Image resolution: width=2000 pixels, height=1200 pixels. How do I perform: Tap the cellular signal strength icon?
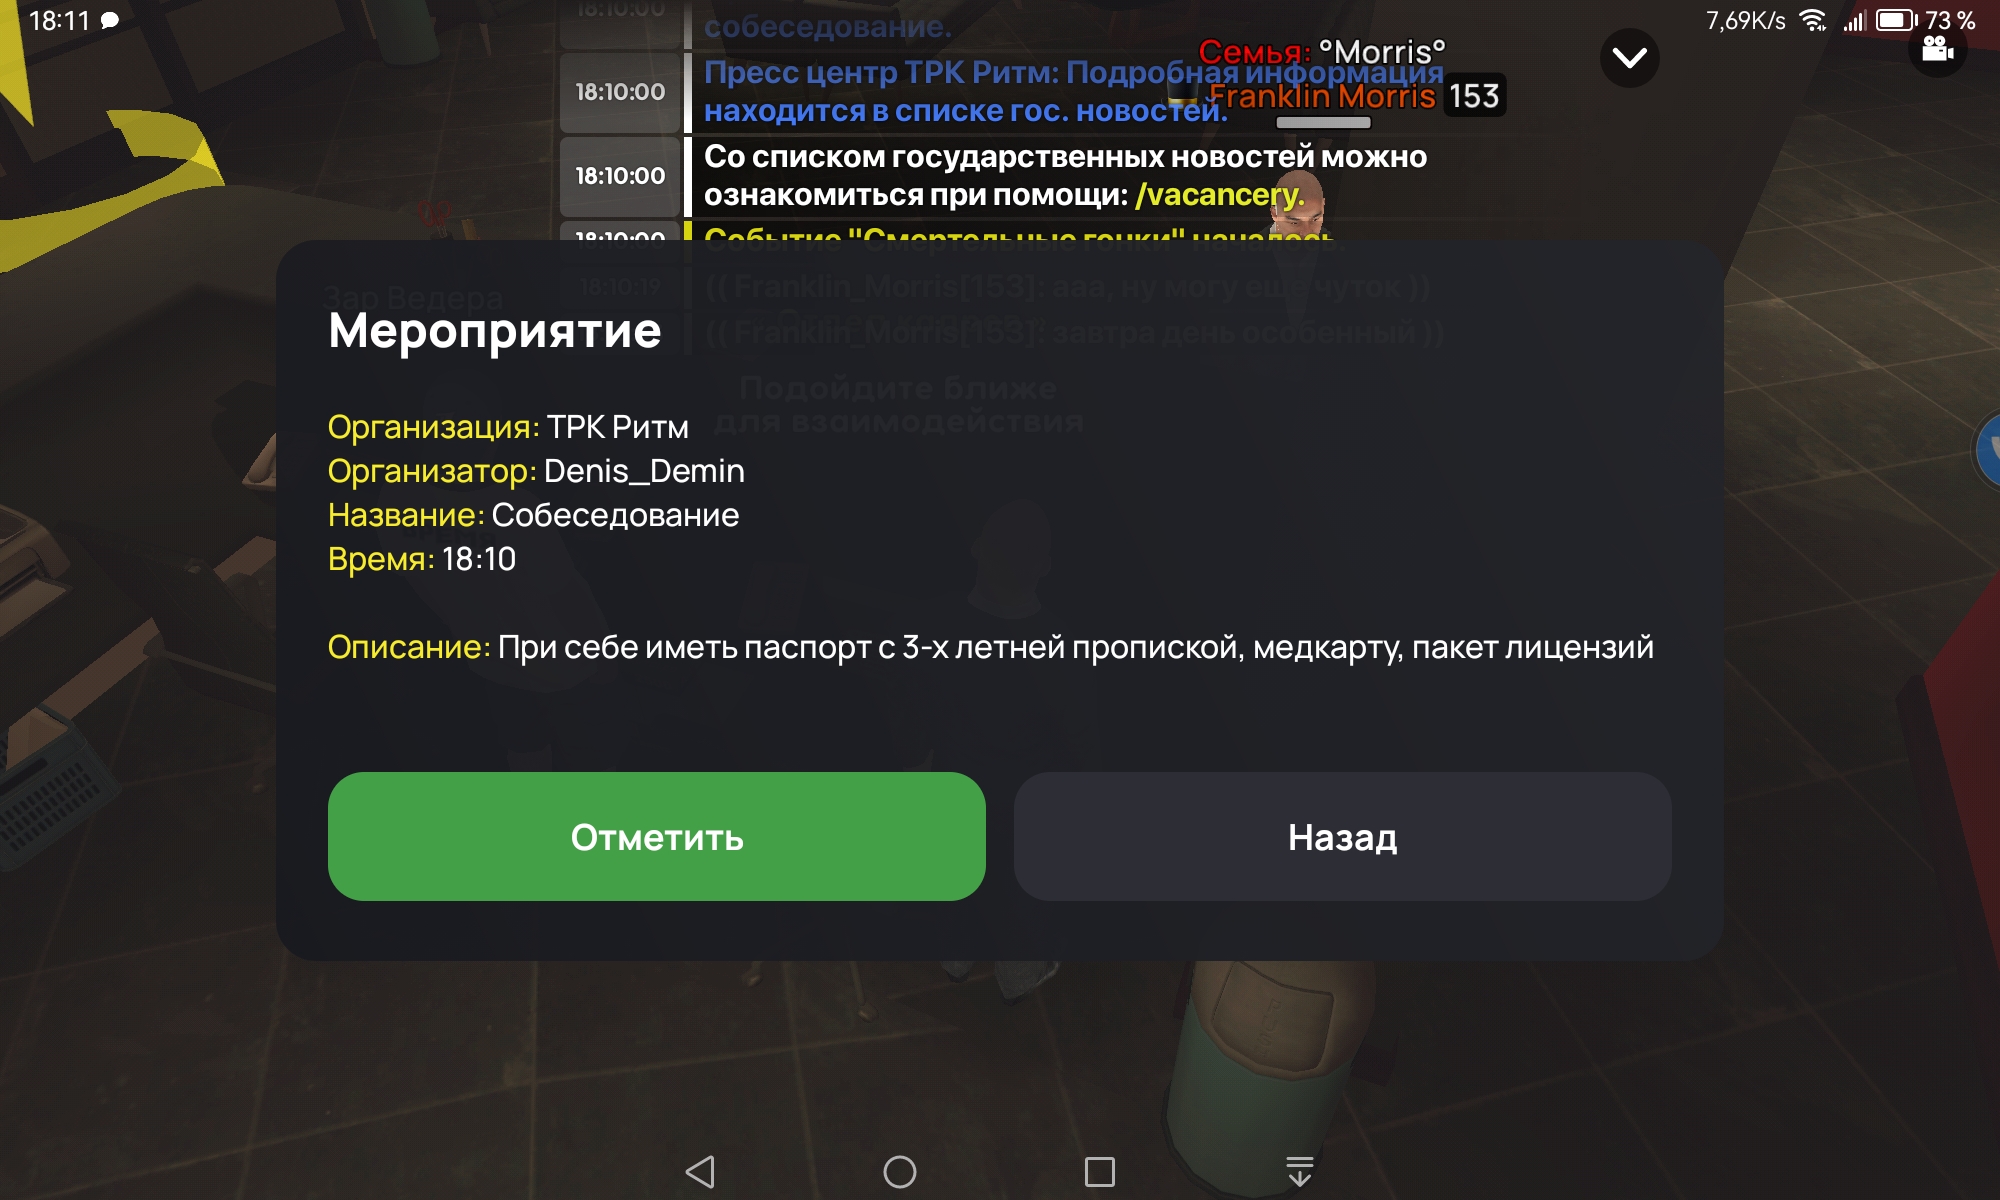point(1854,20)
